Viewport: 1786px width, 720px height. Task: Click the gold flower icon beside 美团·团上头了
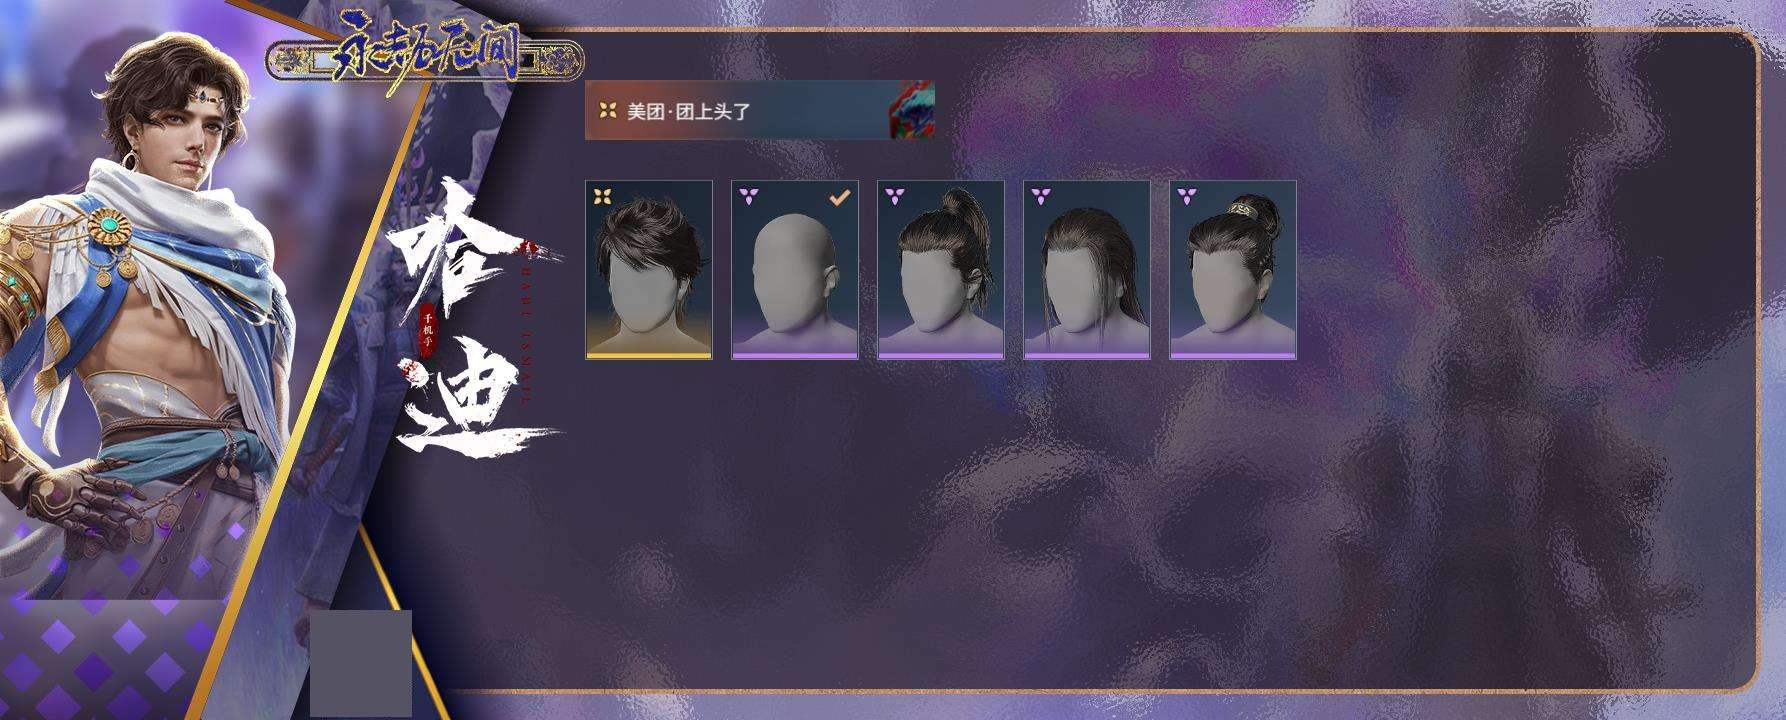(607, 111)
